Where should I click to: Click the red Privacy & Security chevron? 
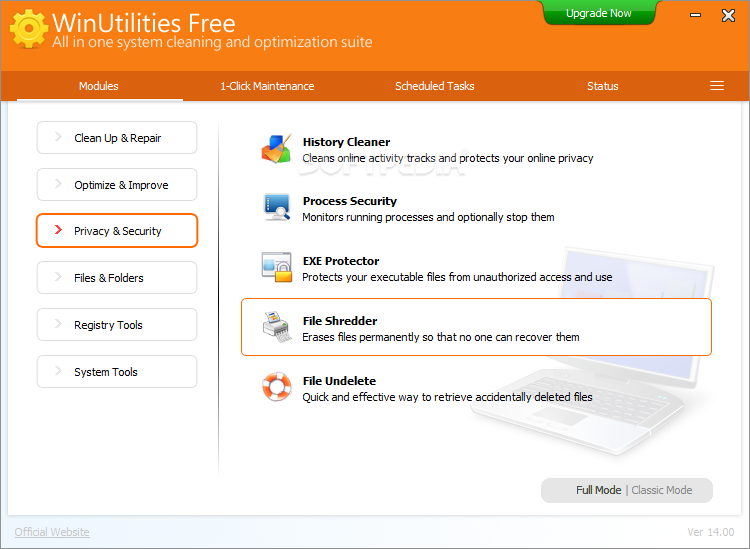[58, 230]
